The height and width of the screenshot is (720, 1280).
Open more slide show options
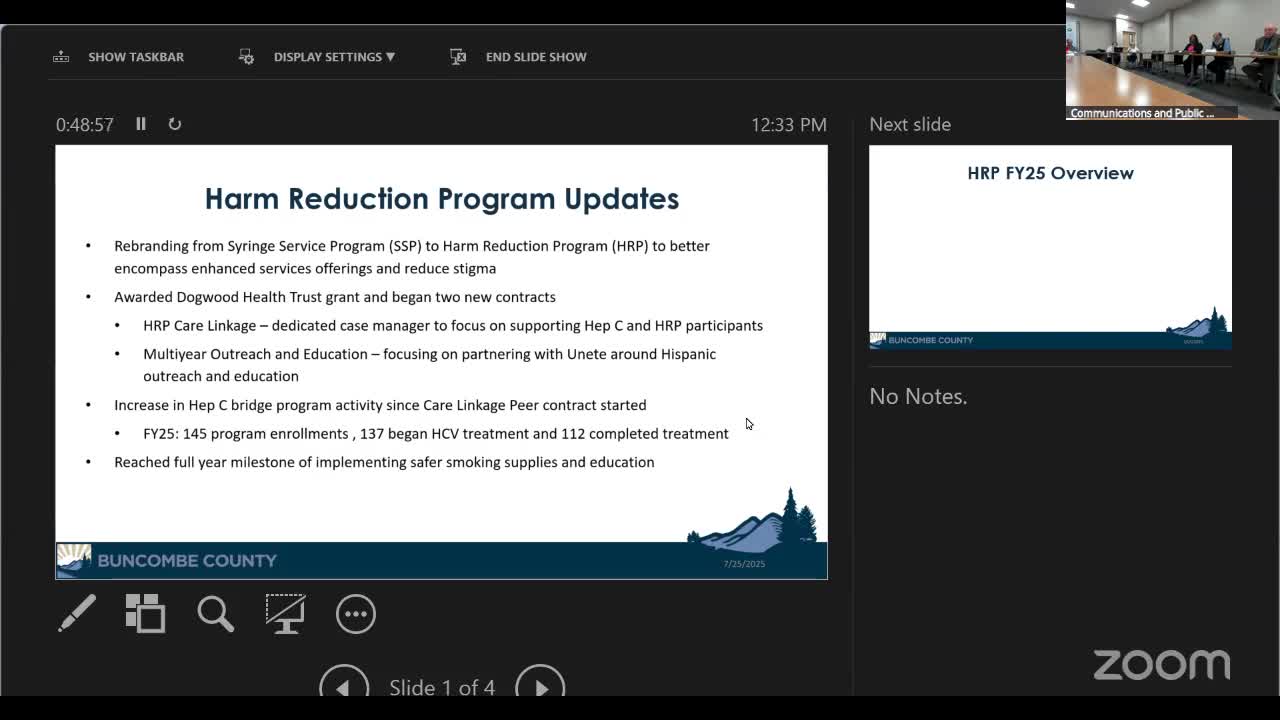[x=355, y=613]
